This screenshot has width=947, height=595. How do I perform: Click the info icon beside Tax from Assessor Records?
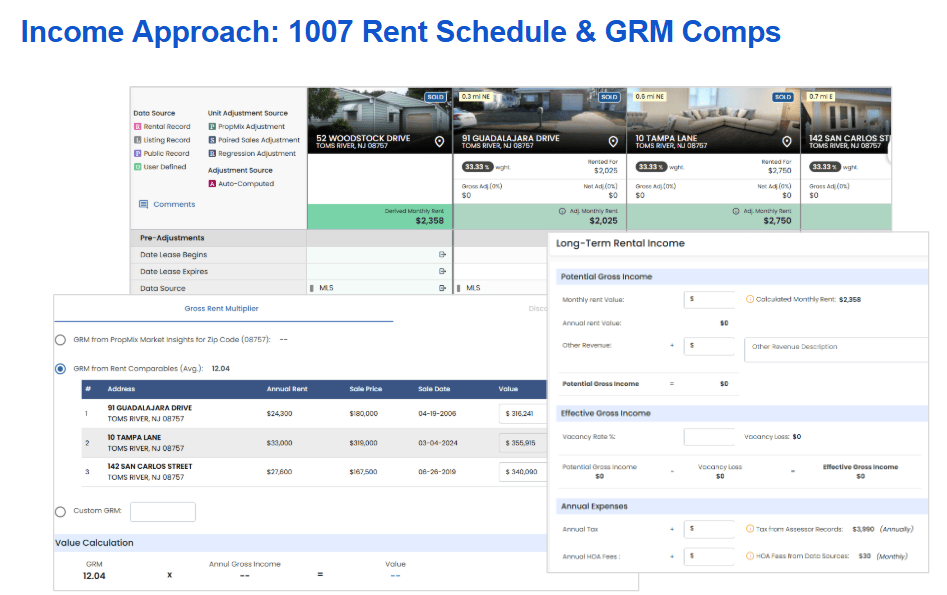(x=750, y=529)
